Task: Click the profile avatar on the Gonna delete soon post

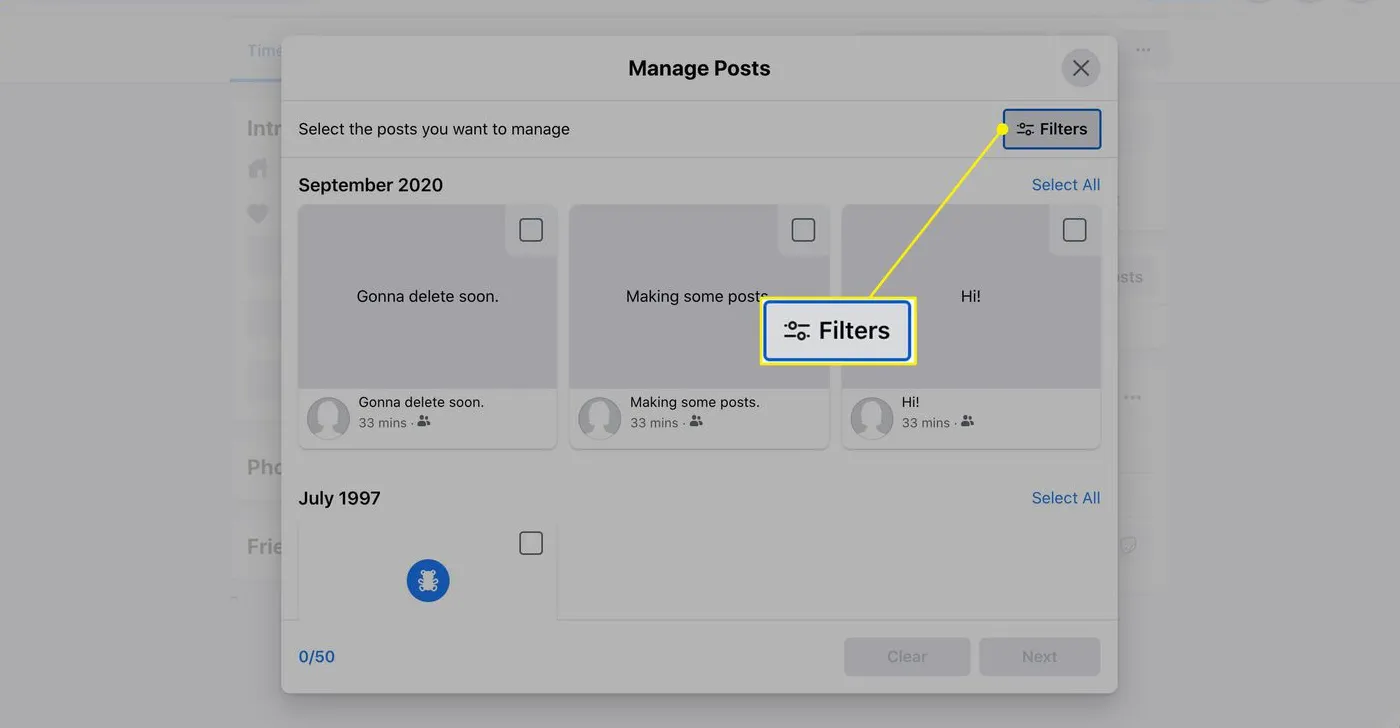Action: pyautogui.click(x=328, y=418)
